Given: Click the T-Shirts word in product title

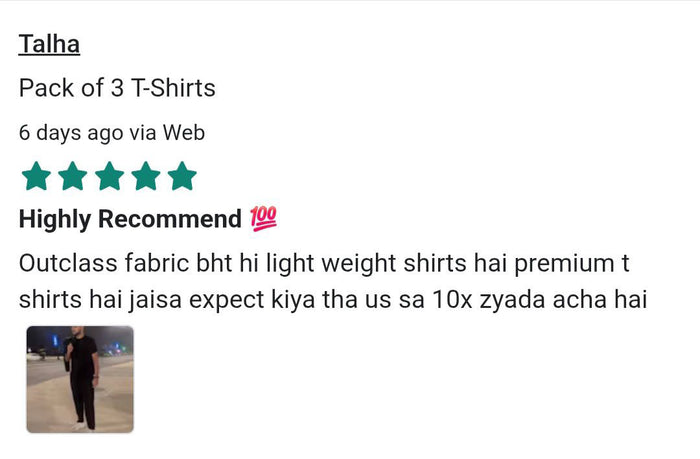Looking at the screenshot, I should 173,88.
